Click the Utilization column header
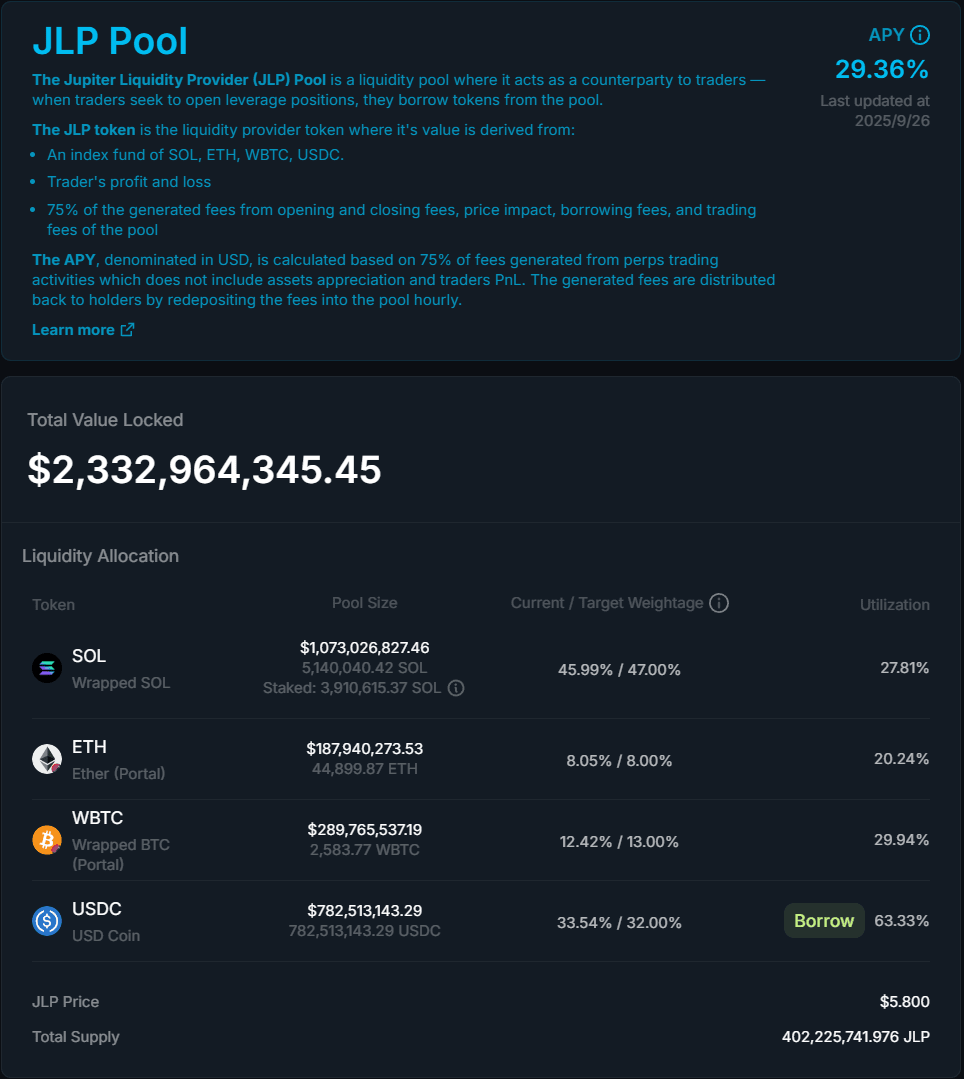Screen dimensions: 964x1079 click(894, 604)
